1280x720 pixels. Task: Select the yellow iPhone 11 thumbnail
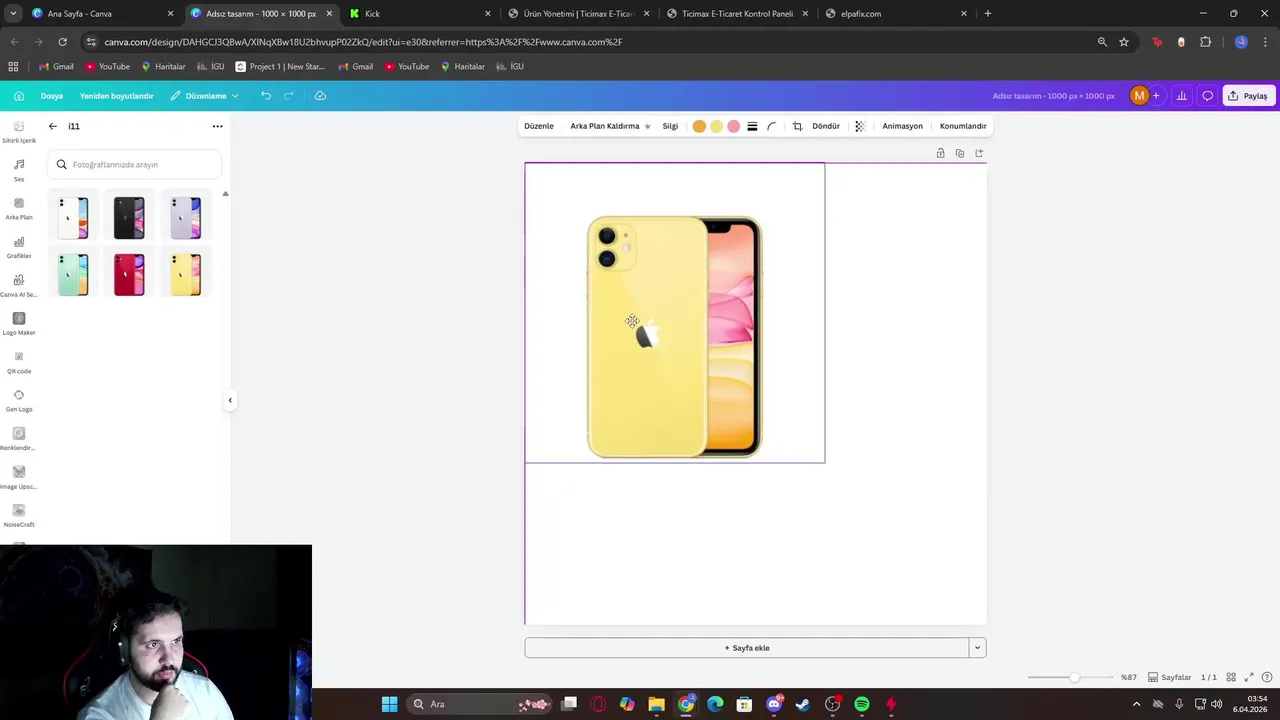(185, 274)
